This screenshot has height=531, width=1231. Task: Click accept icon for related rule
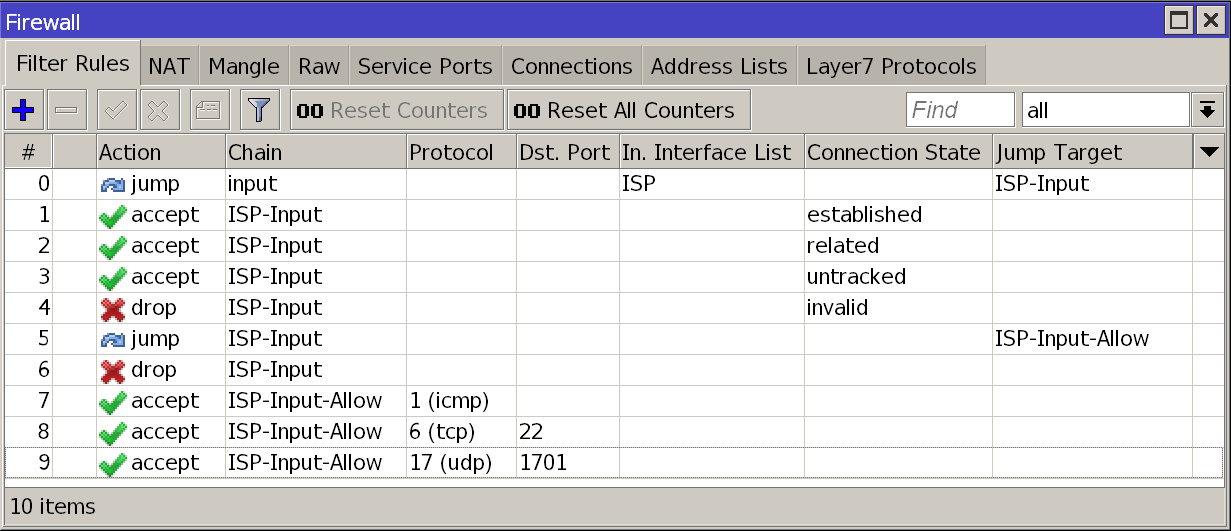114,247
